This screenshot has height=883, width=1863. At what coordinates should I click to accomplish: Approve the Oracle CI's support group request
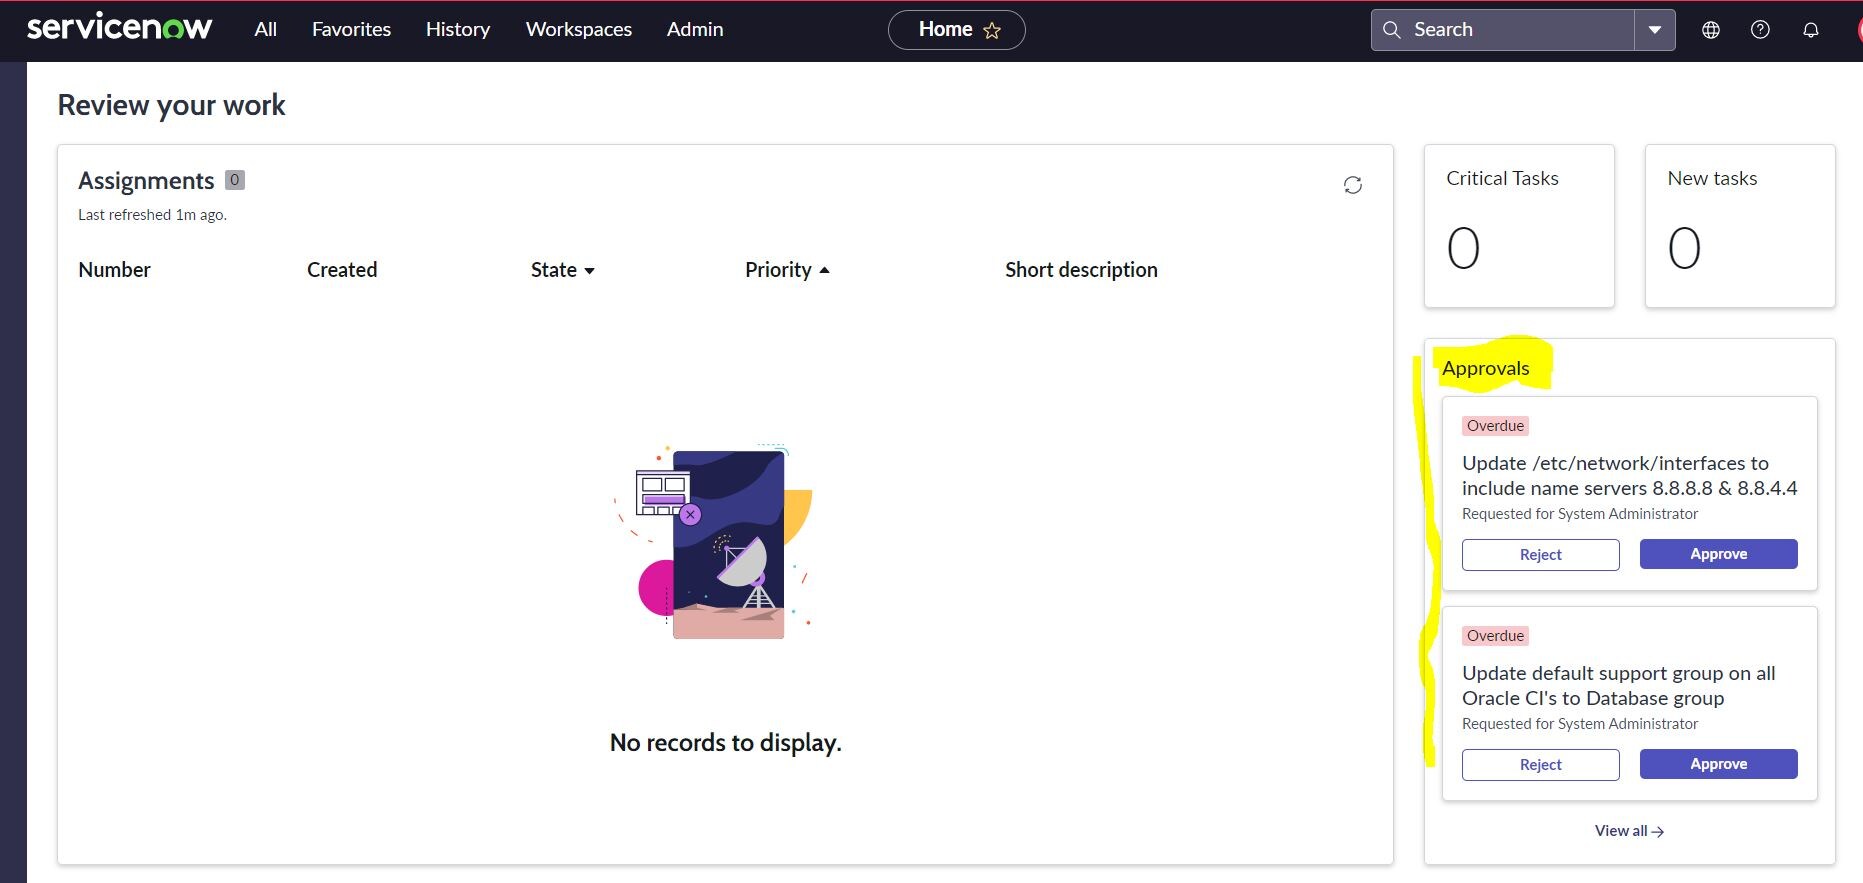point(1718,764)
